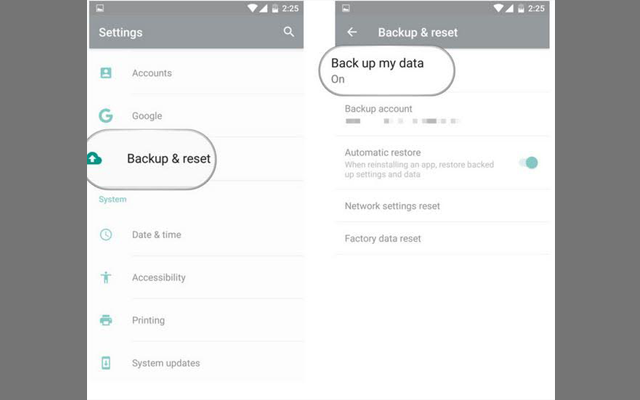Open Date & time settings
640x400 pixels.
(157, 235)
